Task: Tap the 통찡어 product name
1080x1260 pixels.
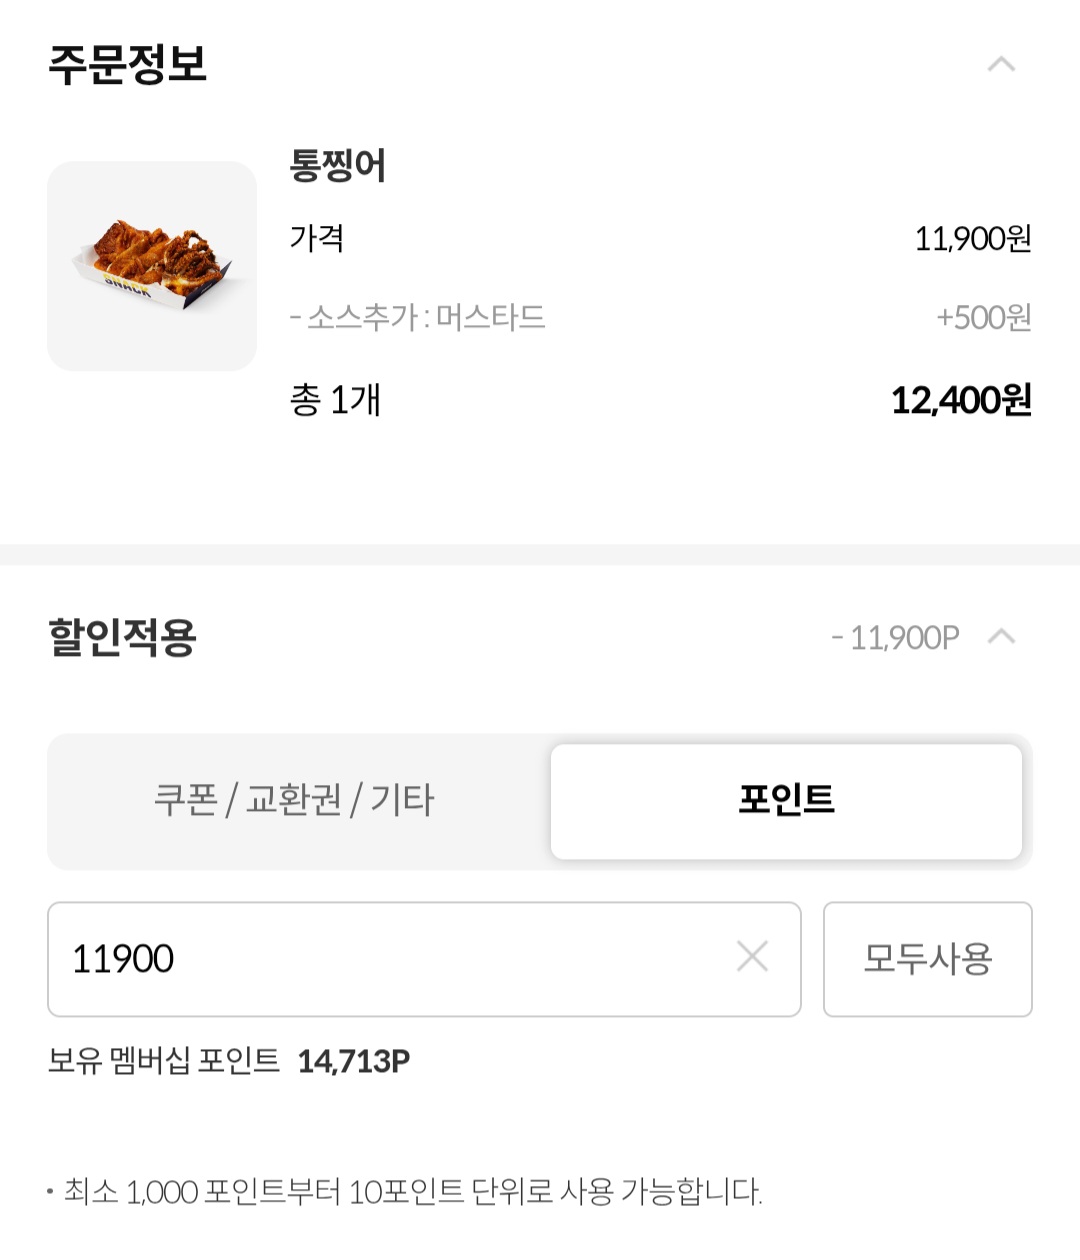Action: (x=338, y=165)
